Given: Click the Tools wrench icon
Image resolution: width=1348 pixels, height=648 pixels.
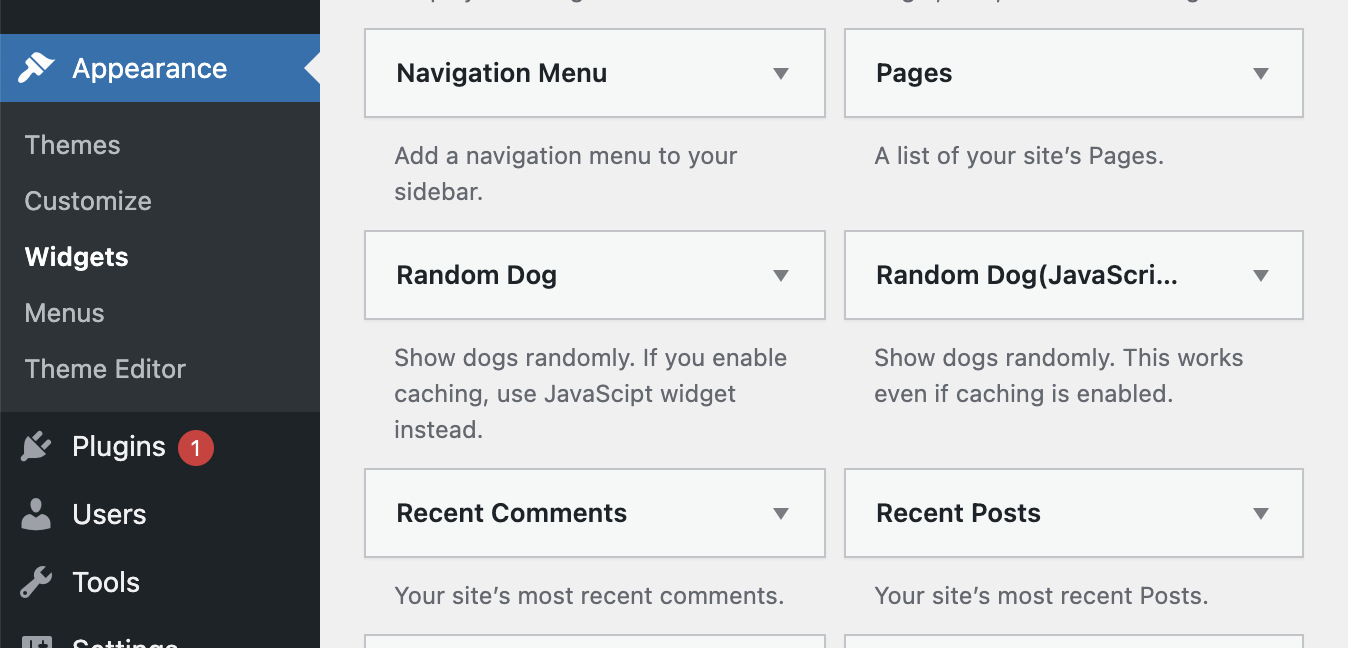Looking at the screenshot, I should point(36,582).
